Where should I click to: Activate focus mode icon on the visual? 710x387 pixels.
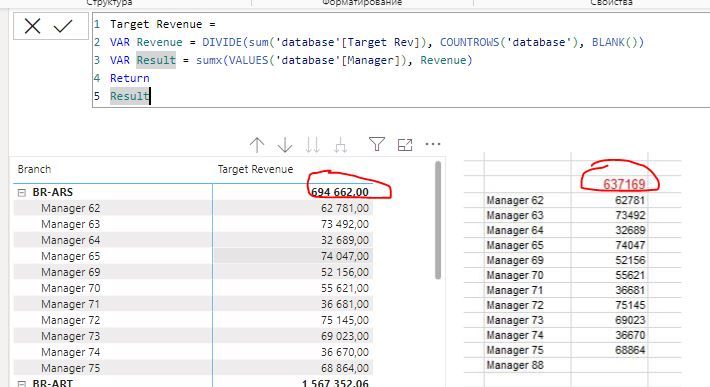pyautogui.click(x=405, y=145)
